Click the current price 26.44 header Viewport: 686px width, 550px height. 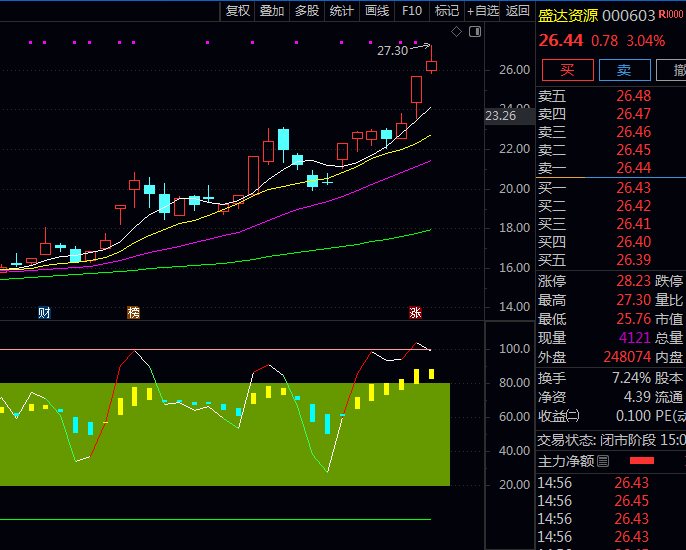561,41
